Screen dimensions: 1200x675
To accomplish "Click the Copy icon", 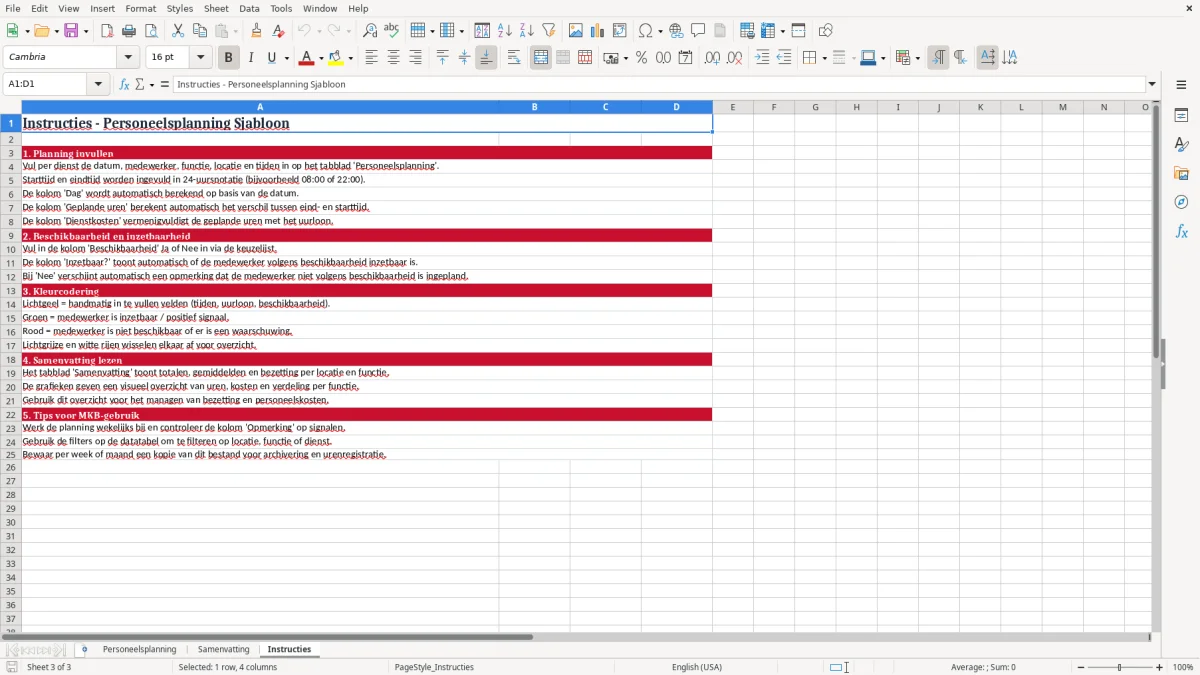I will click(200, 31).
